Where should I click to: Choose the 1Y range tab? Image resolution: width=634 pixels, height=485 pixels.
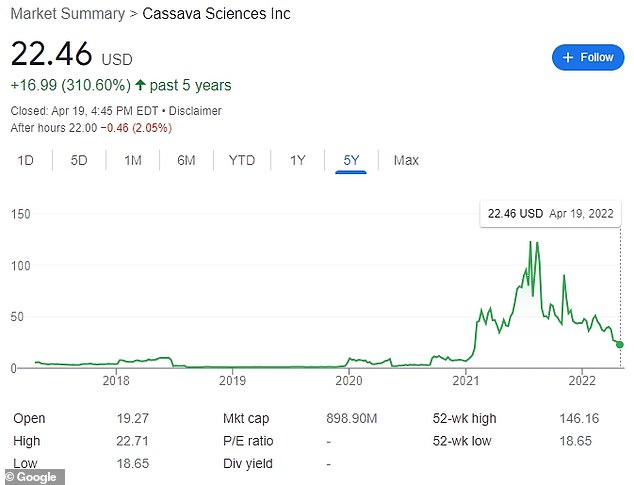click(297, 160)
